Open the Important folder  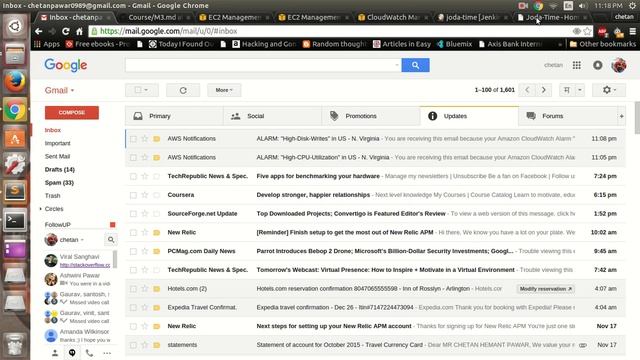[58, 143]
